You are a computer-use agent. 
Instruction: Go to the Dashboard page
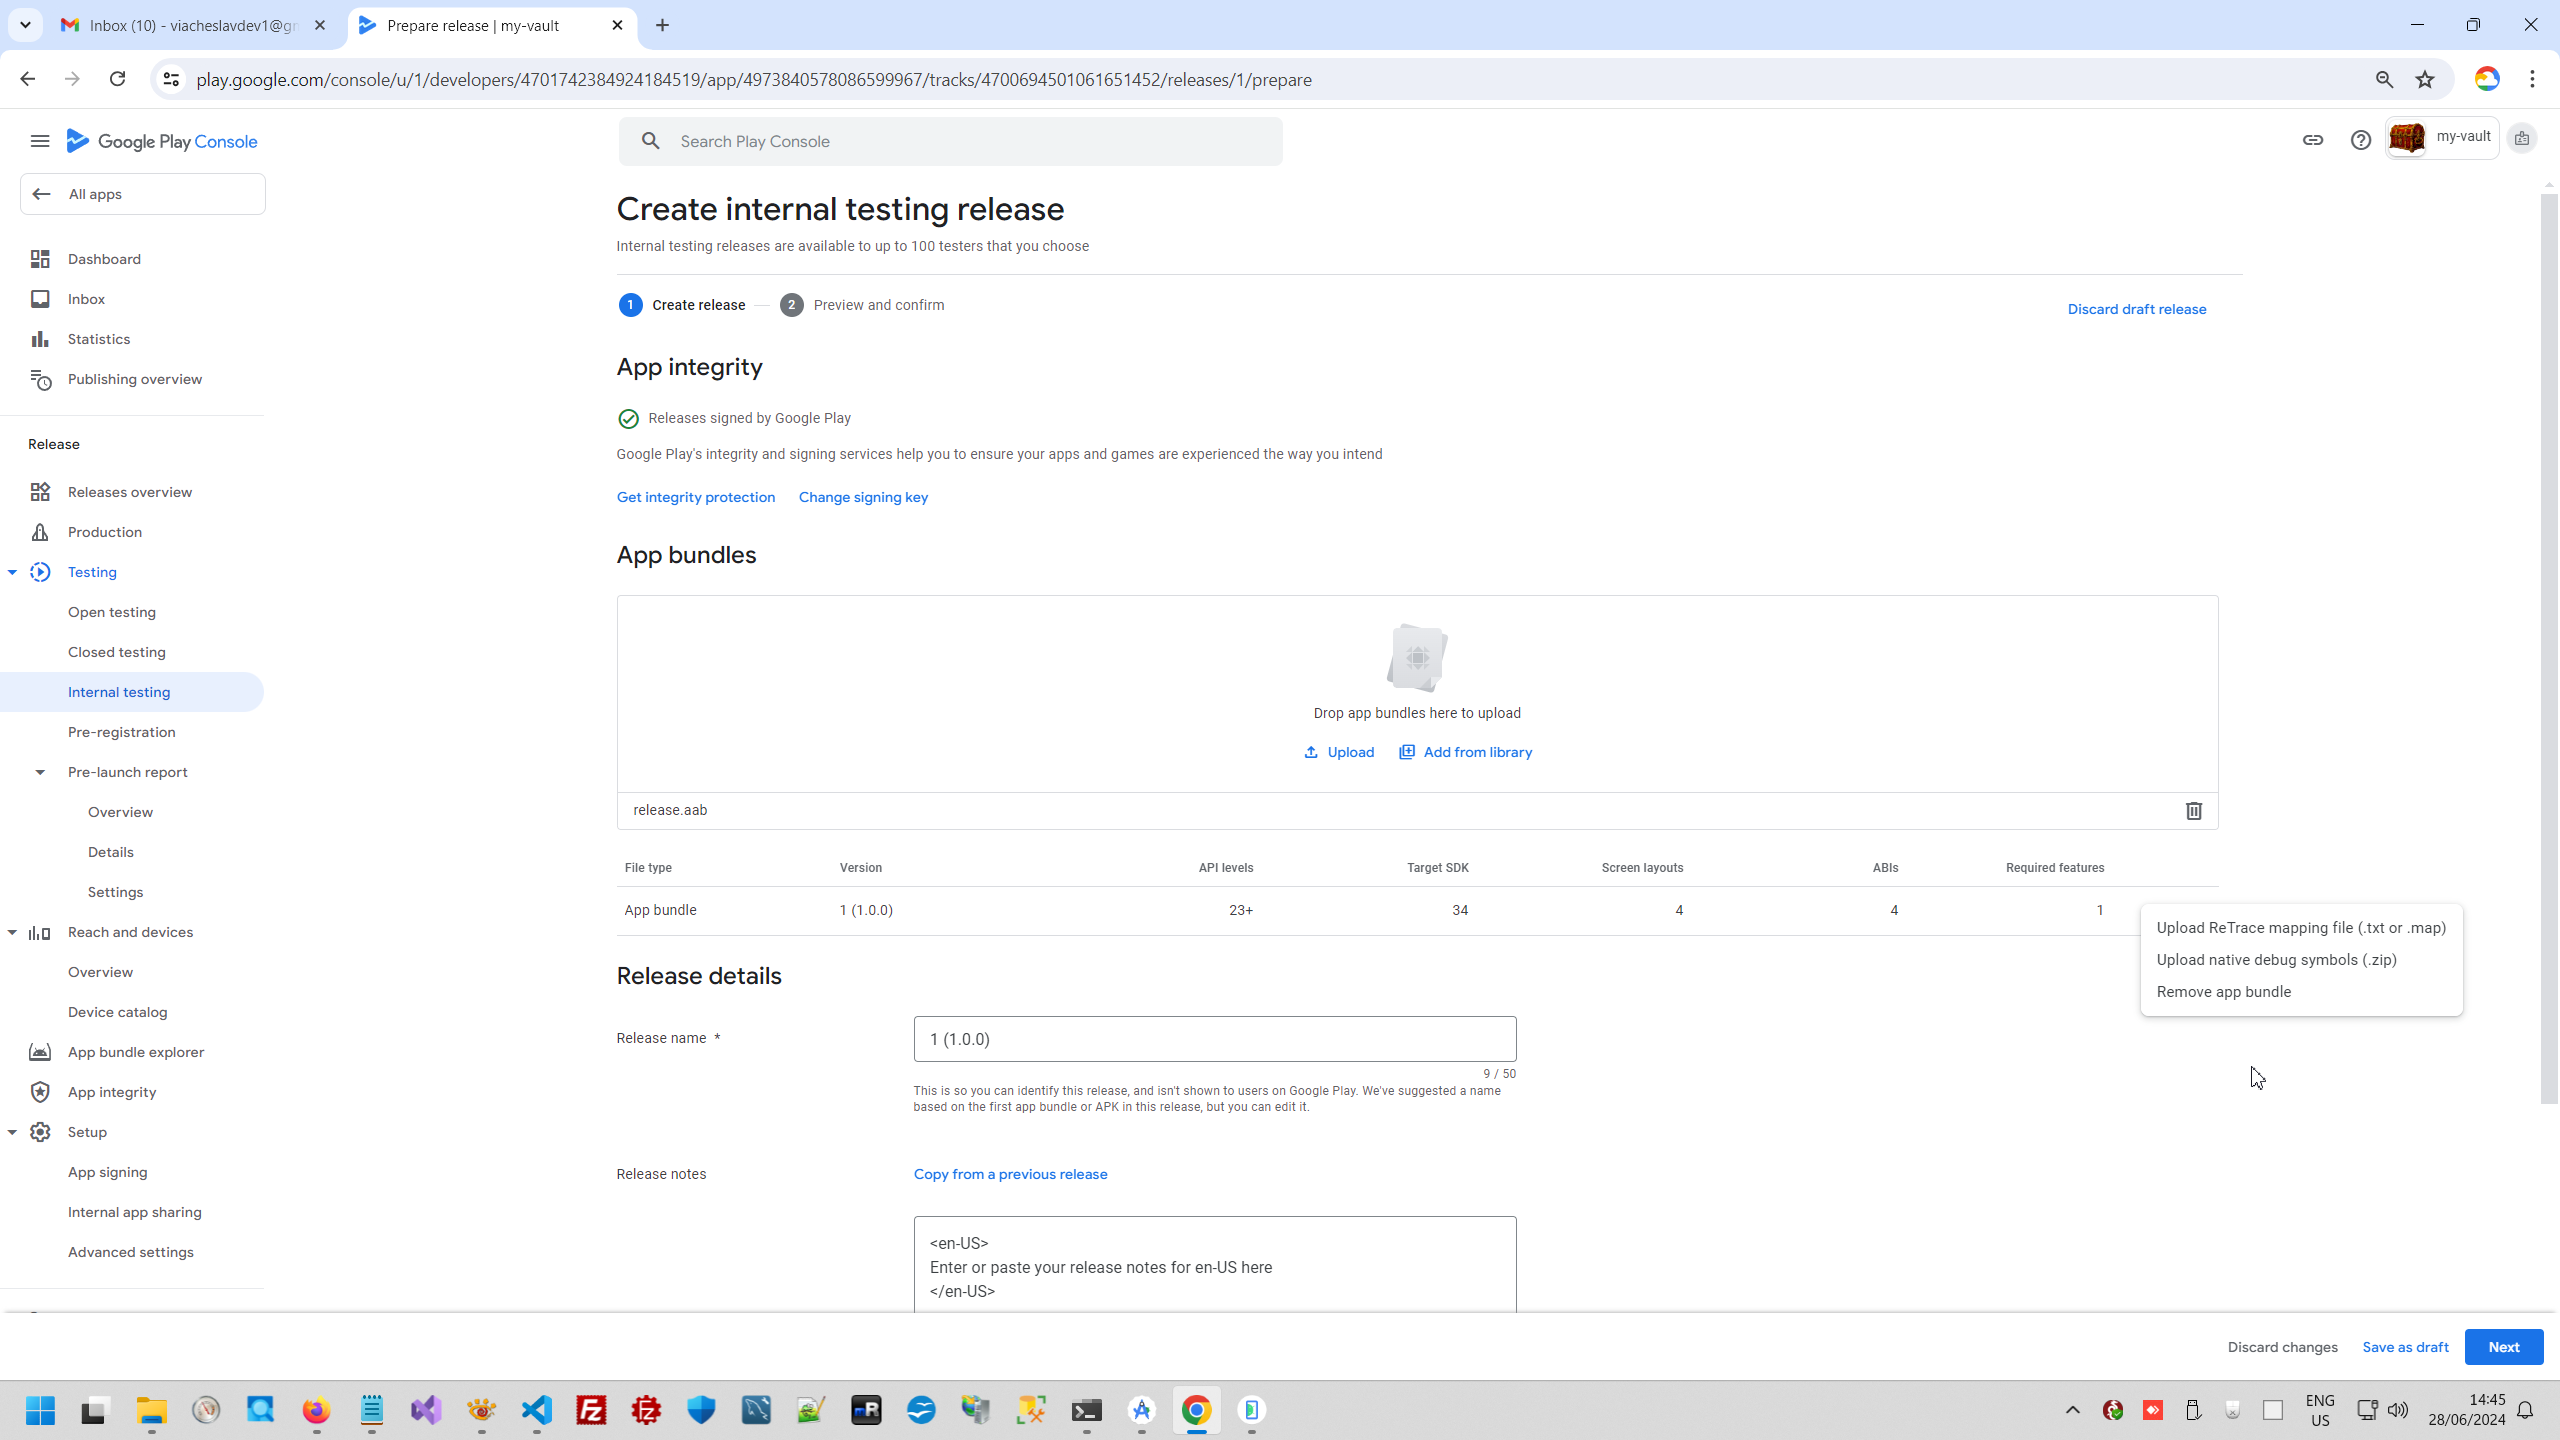[104, 259]
